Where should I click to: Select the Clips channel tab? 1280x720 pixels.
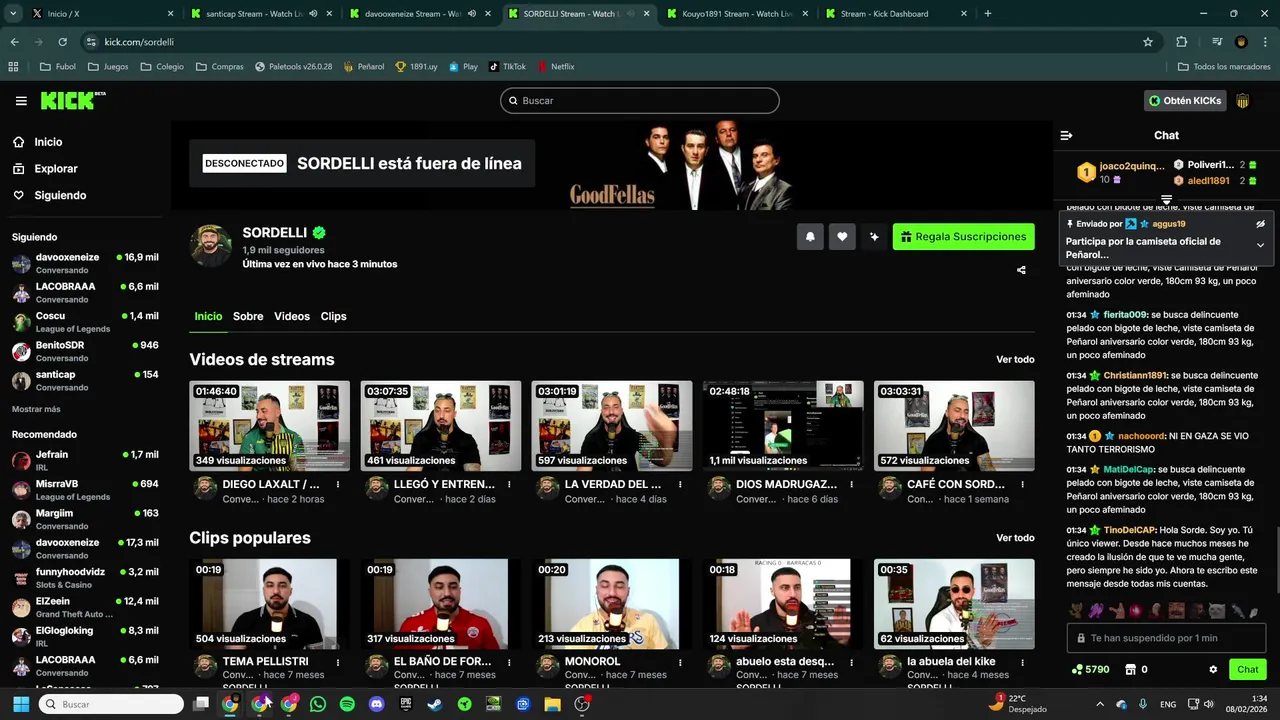[x=333, y=316]
